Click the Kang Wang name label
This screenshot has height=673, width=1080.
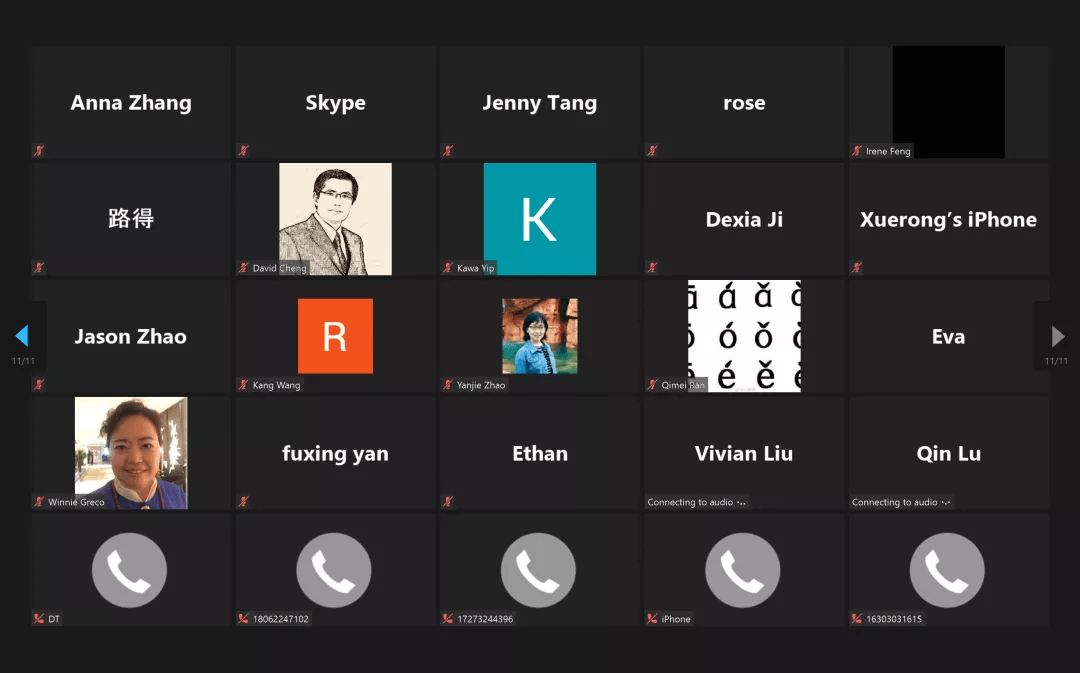click(276, 385)
